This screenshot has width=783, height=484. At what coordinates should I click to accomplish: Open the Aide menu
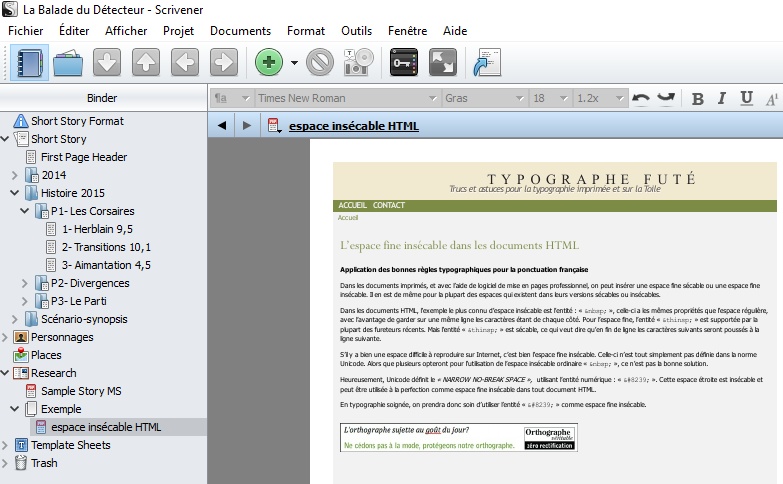pos(455,31)
